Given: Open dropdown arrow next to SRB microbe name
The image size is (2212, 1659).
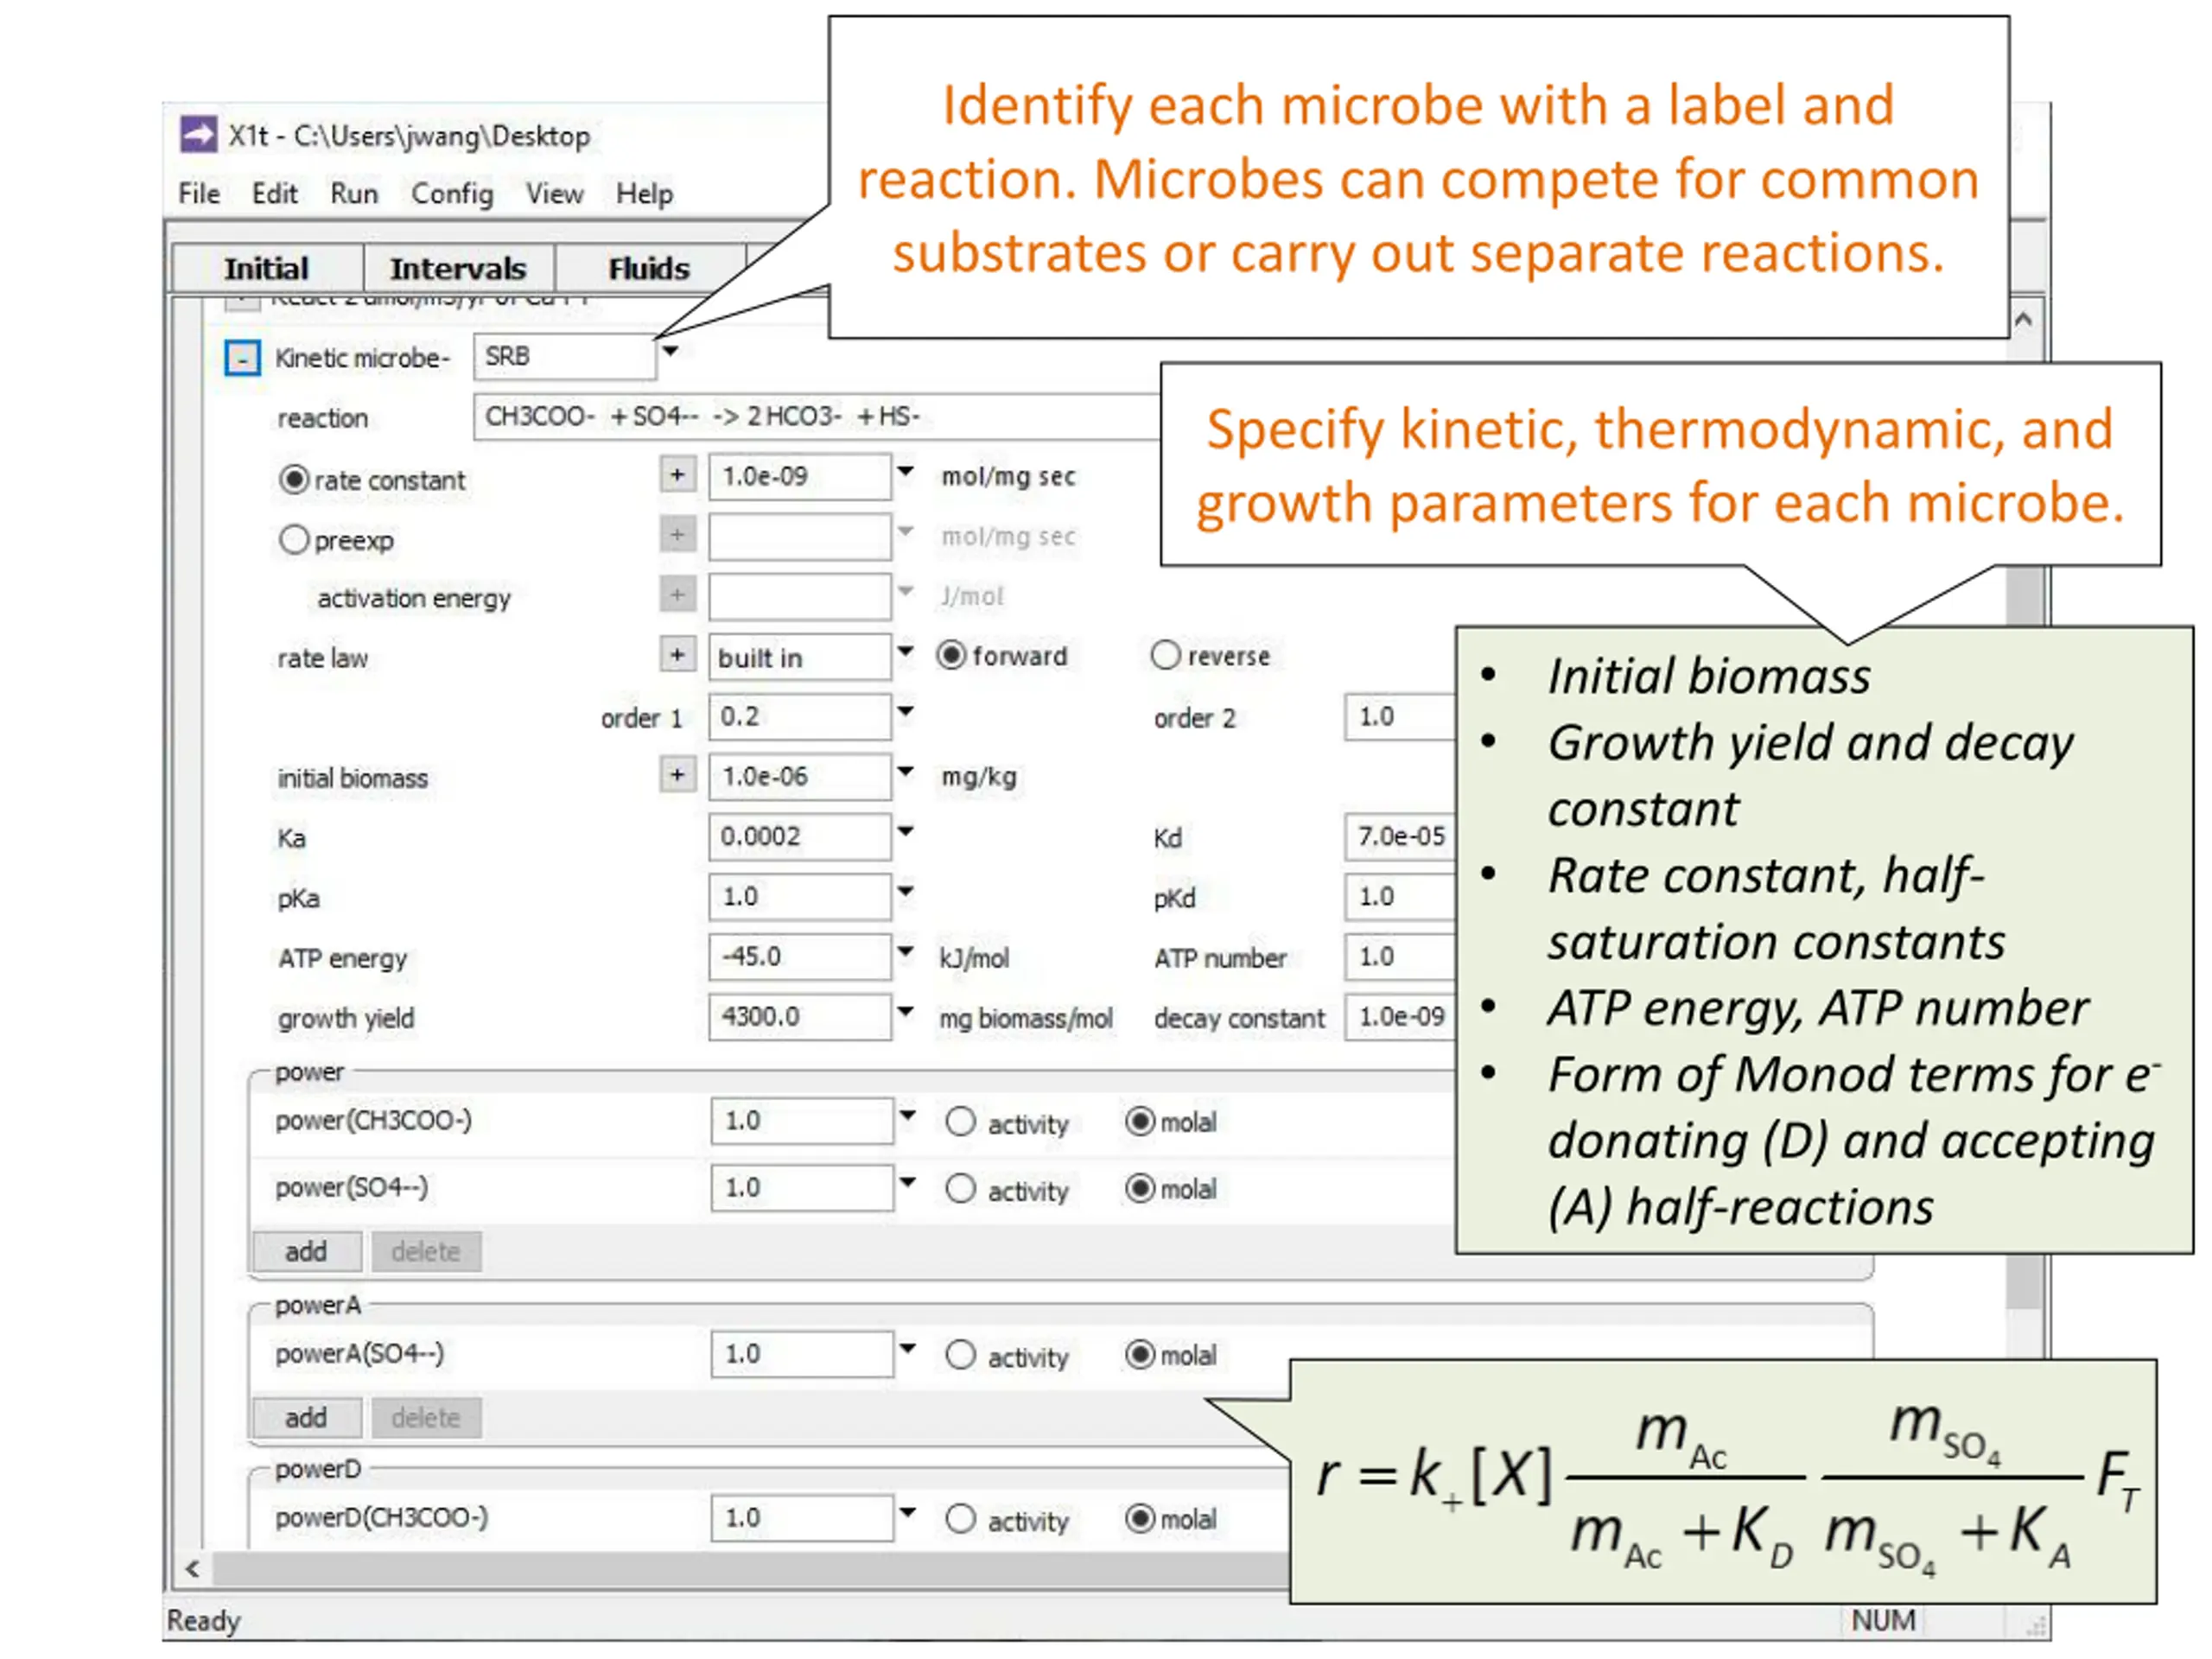Looking at the screenshot, I should click(670, 351).
